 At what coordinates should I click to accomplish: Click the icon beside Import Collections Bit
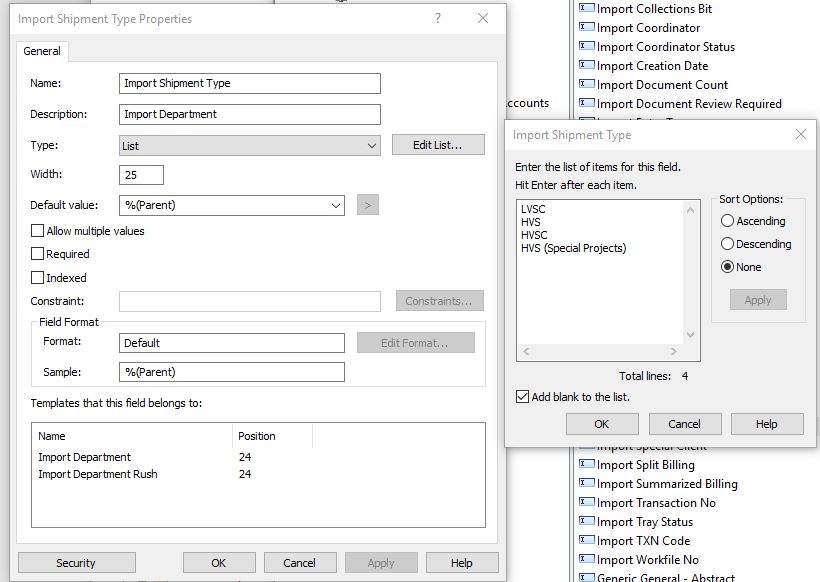[x=587, y=9]
